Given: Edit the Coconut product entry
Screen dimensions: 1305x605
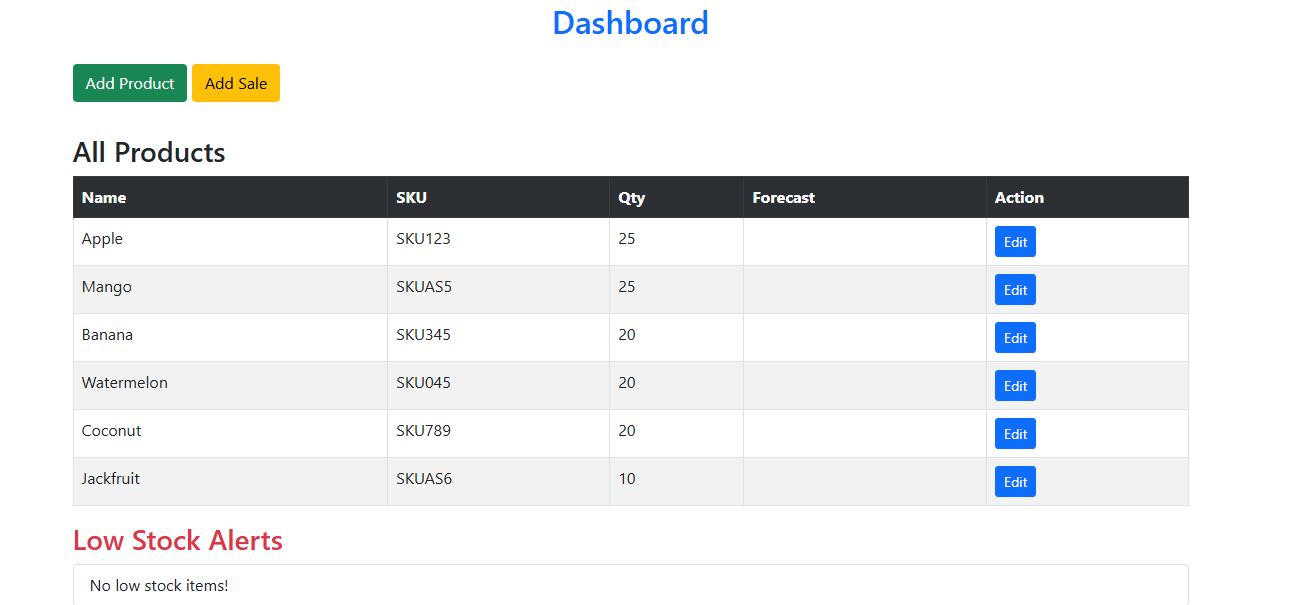Looking at the screenshot, I should (1015, 434).
